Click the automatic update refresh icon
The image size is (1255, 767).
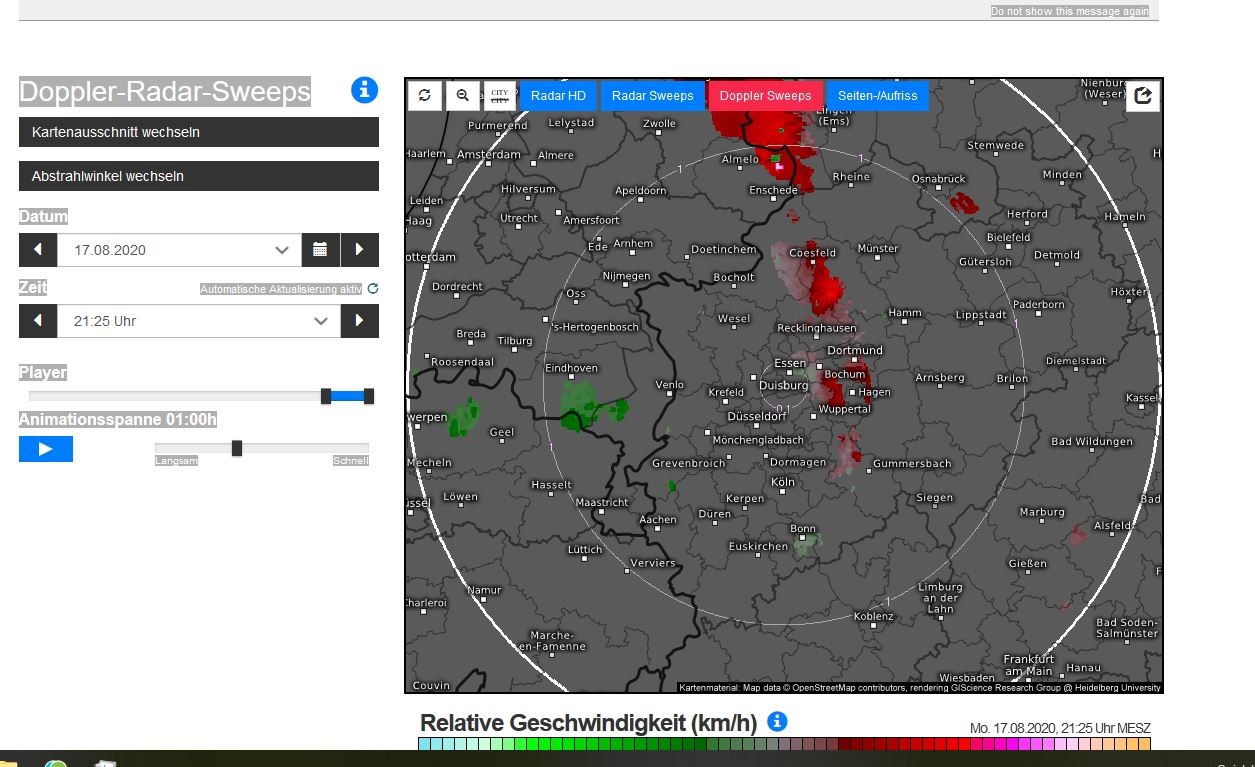click(x=373, y=289)
